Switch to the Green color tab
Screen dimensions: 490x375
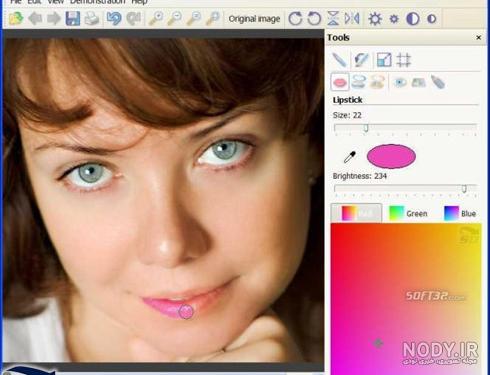pos(408,213)
